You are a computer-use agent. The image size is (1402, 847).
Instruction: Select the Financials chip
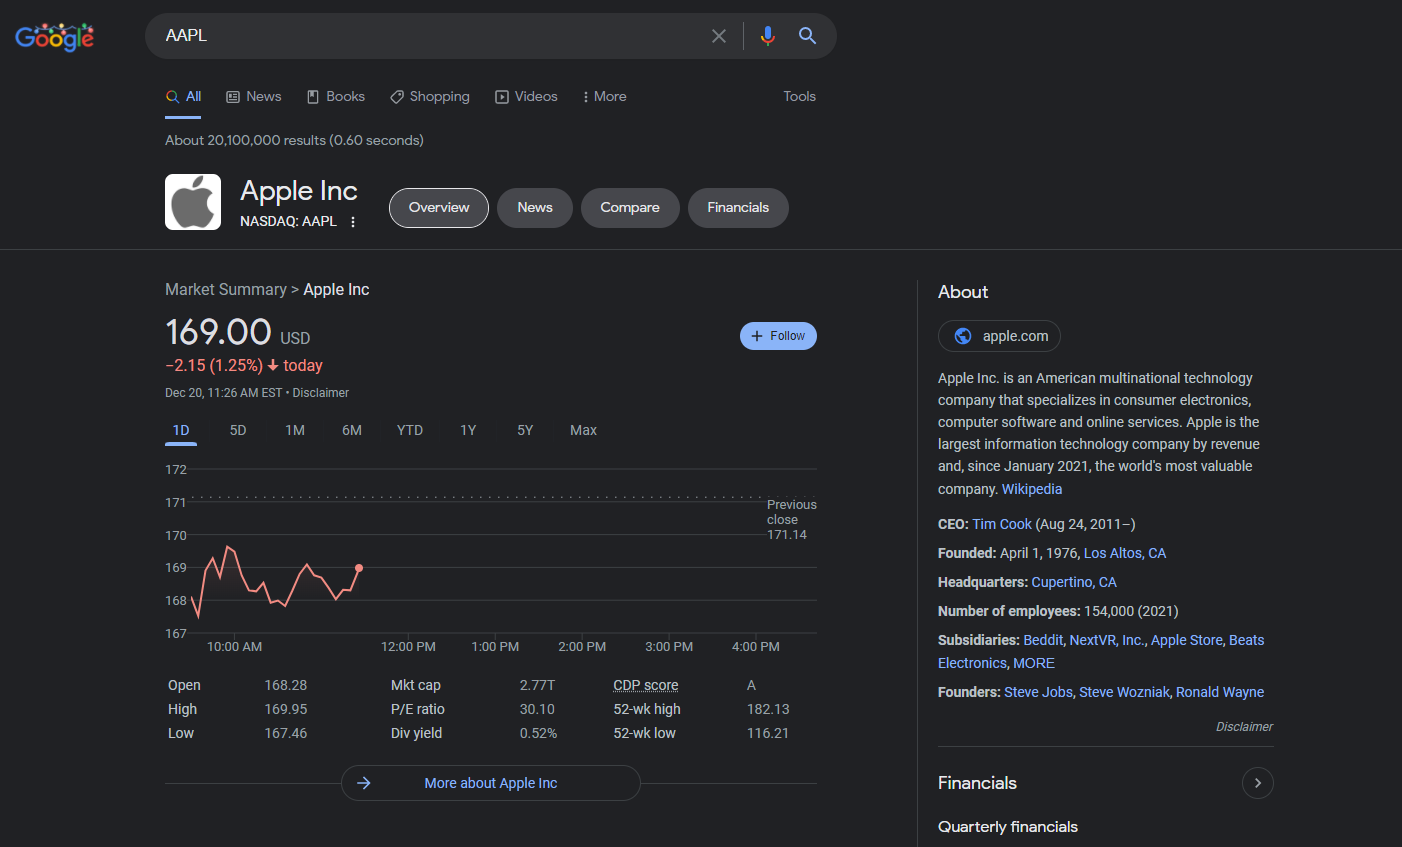coord(738,208)
